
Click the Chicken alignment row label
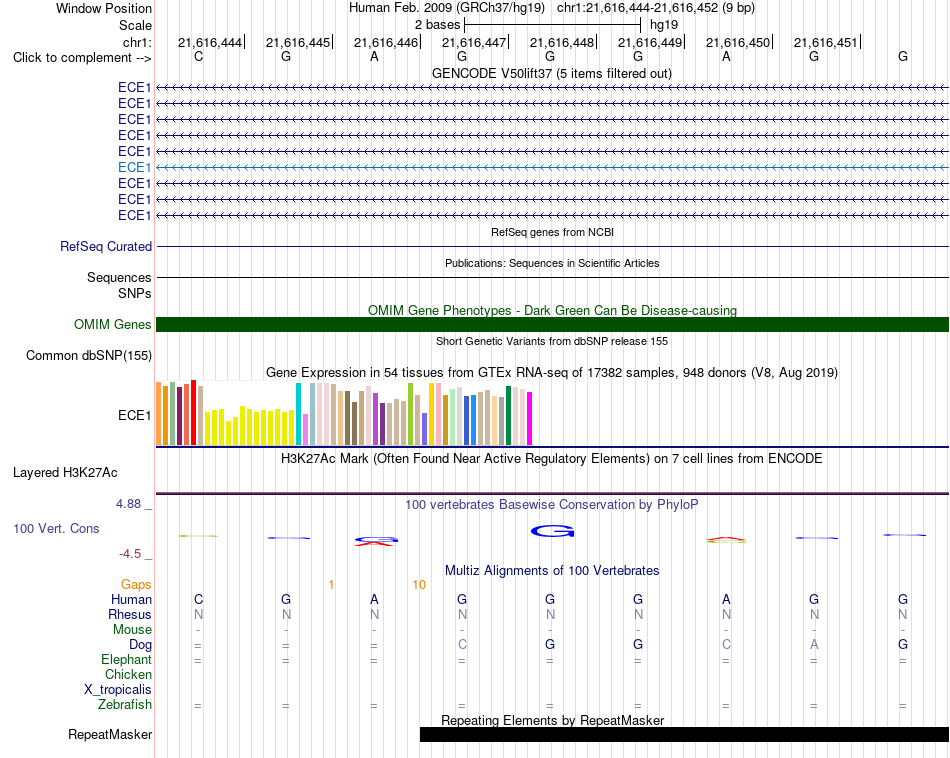(128, 675)
